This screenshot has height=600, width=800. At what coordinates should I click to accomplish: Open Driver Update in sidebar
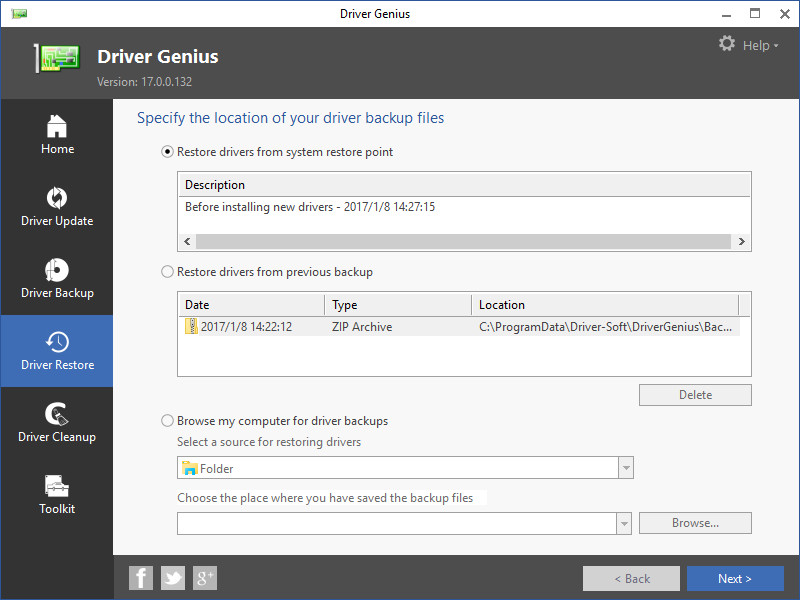coord(57,207)
